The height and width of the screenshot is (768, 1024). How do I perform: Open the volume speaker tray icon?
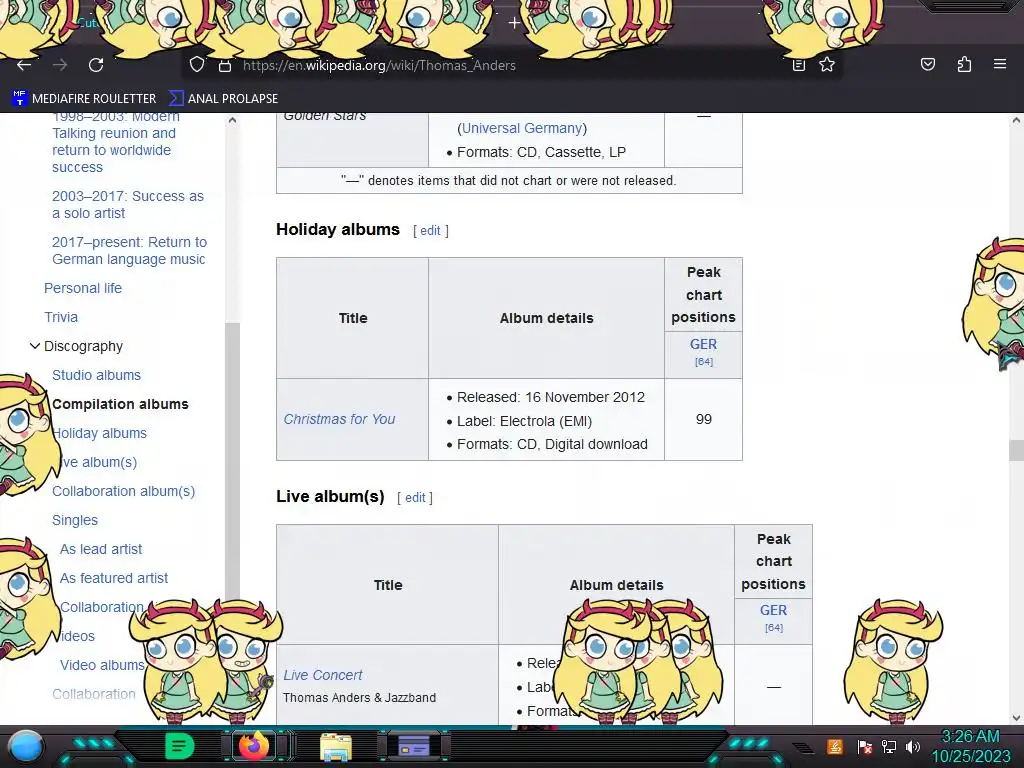click(913, 746)
